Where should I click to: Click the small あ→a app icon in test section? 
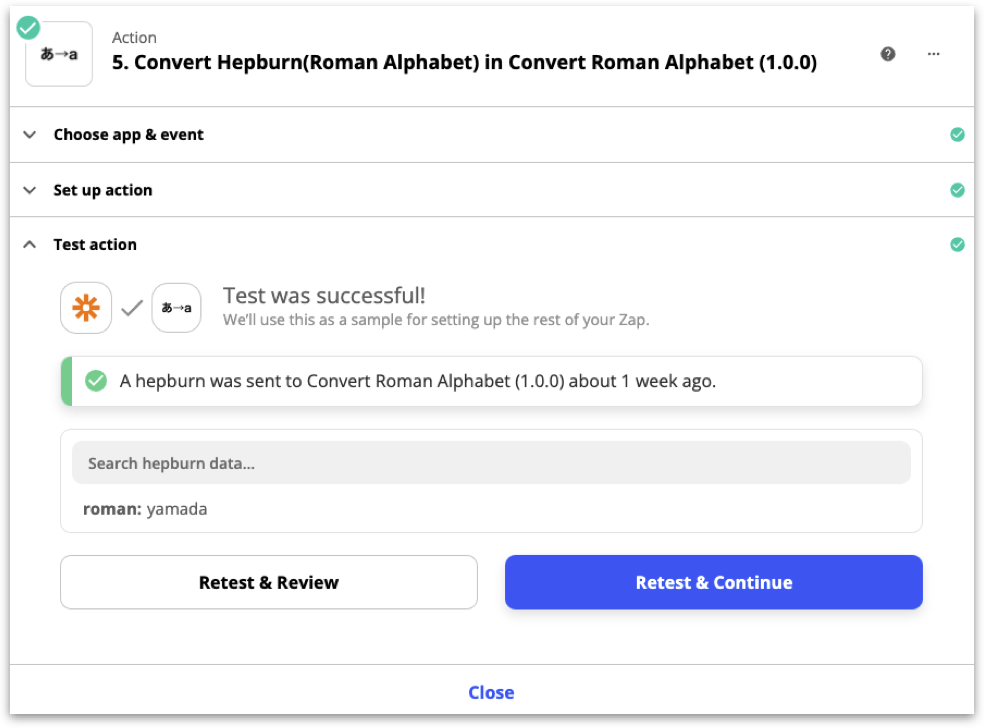[176, 309]
